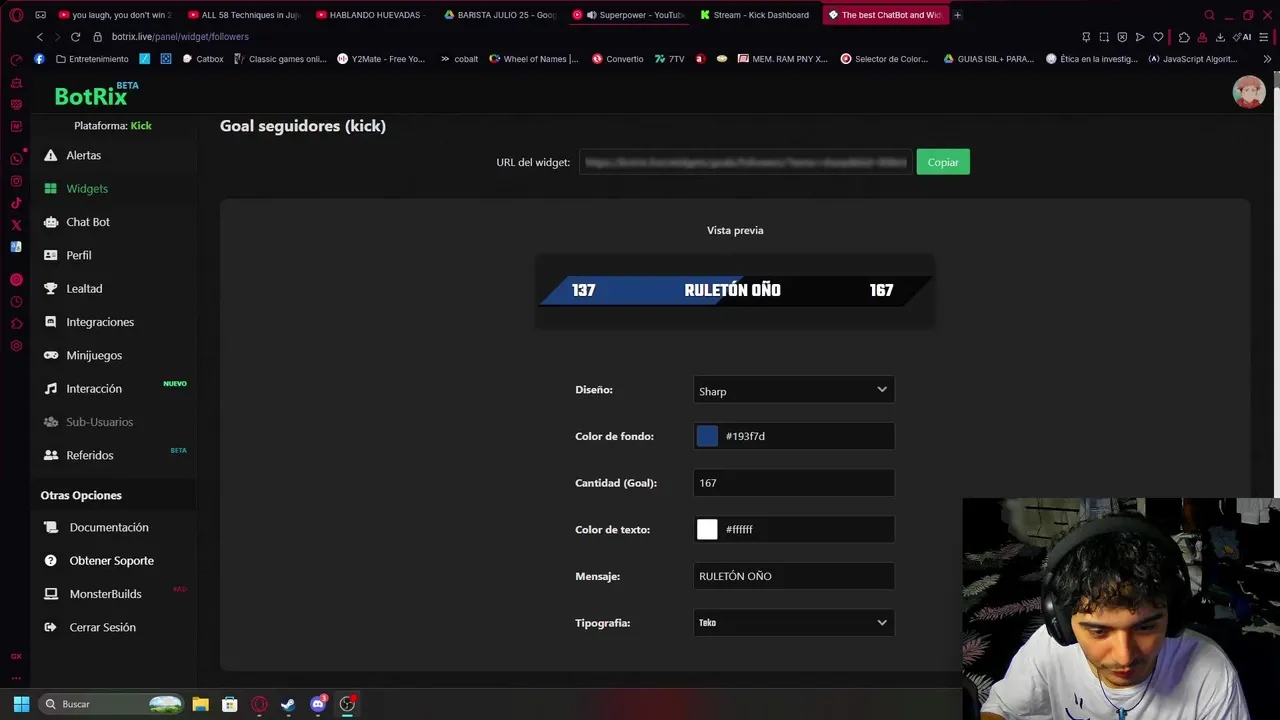This screenshot has width=1280, height=720.
Task: Open Obtener Soporte link
Action: (99, 560)
